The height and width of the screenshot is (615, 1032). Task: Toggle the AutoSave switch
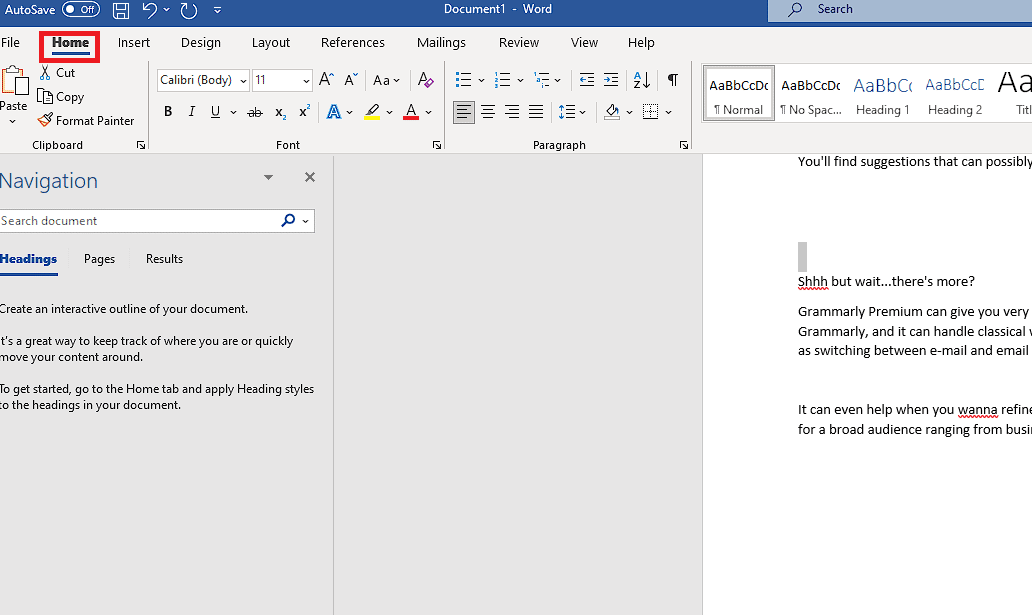(x=80, y=9)
